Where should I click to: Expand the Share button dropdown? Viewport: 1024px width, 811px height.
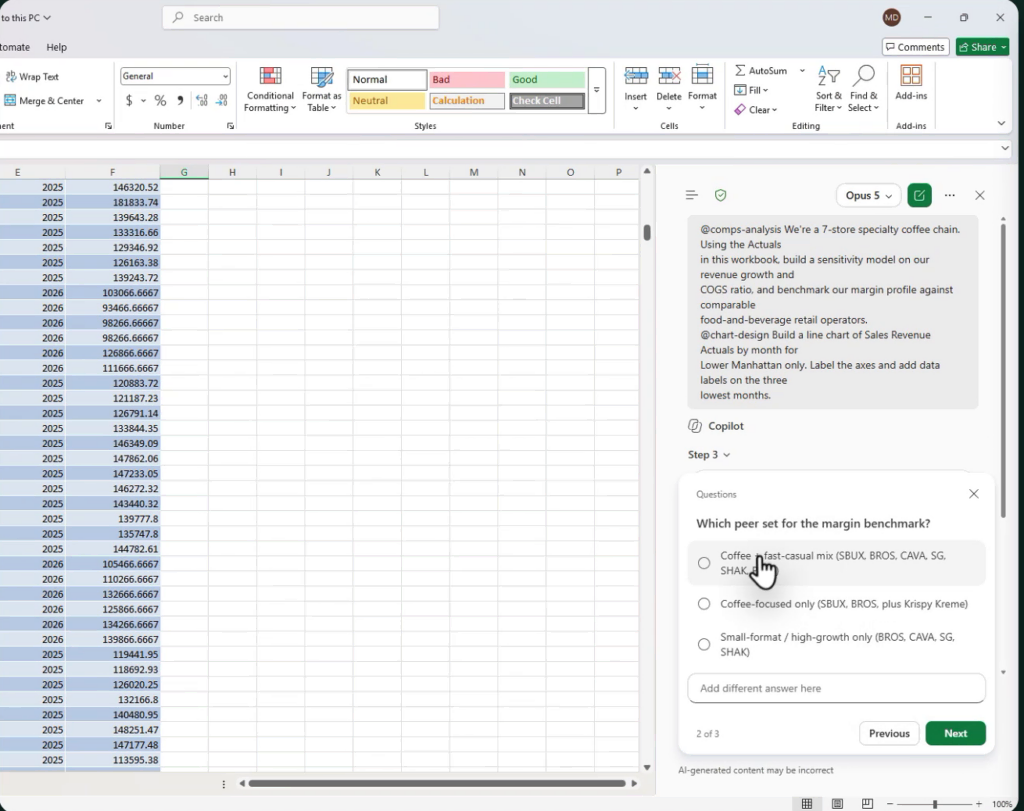(1004, 47)
